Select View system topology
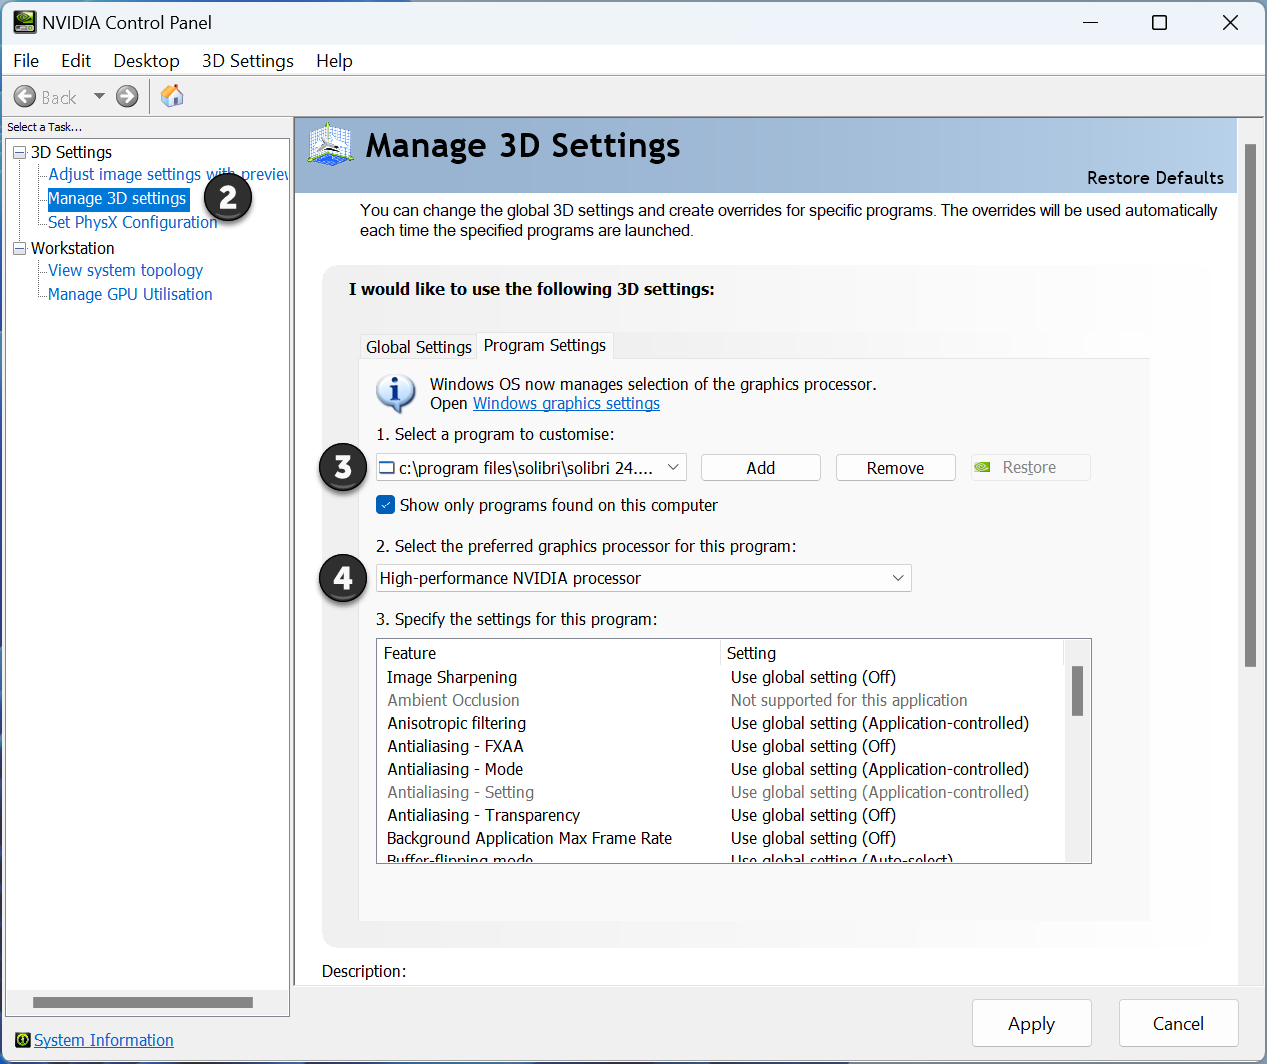1267x1064 pixels. 126,270
